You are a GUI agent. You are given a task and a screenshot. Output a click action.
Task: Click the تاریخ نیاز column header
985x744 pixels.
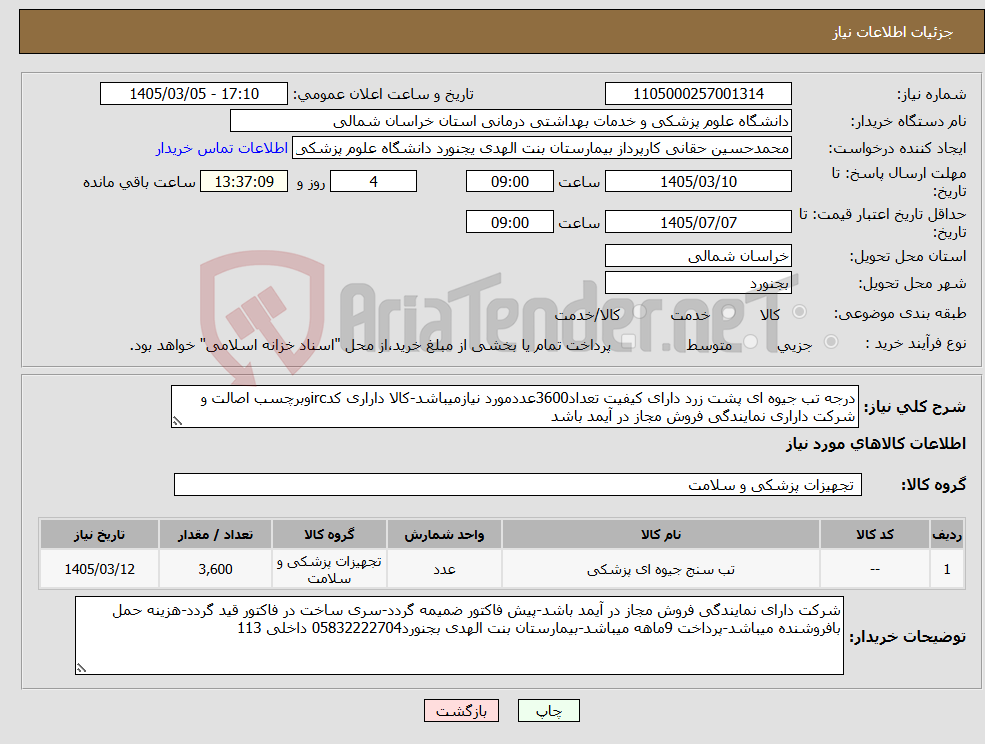[99, 534]
